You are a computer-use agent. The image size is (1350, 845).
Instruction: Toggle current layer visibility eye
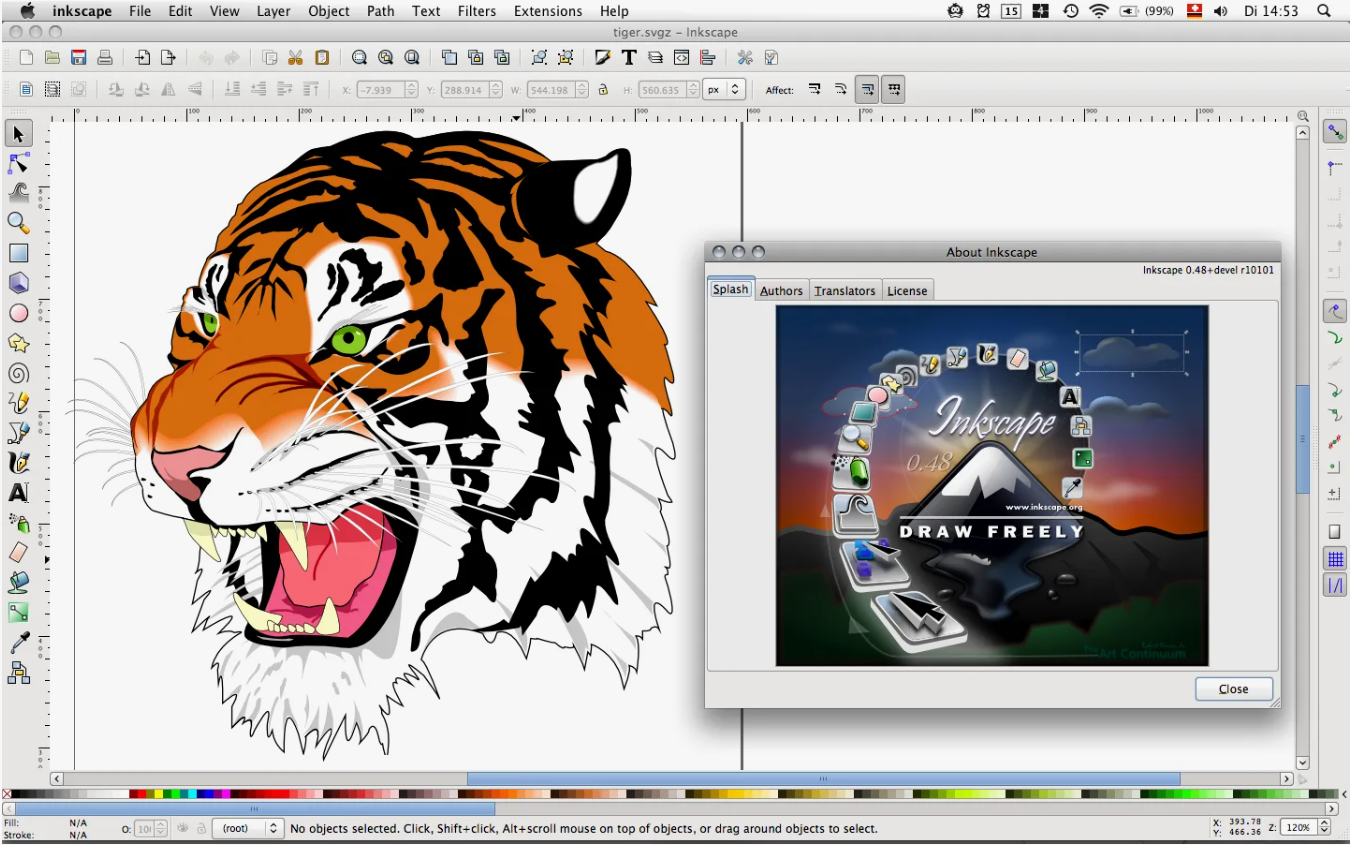click(183, 828)
